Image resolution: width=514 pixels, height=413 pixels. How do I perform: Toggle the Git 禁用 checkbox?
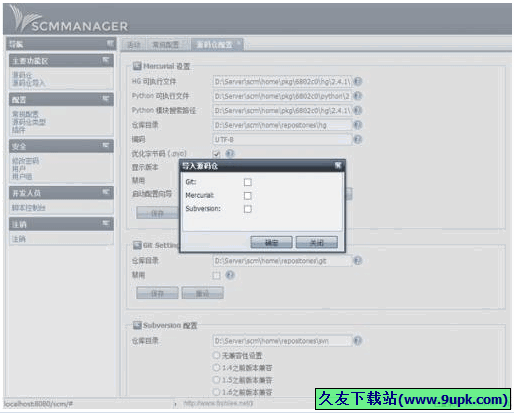point(216,275)
